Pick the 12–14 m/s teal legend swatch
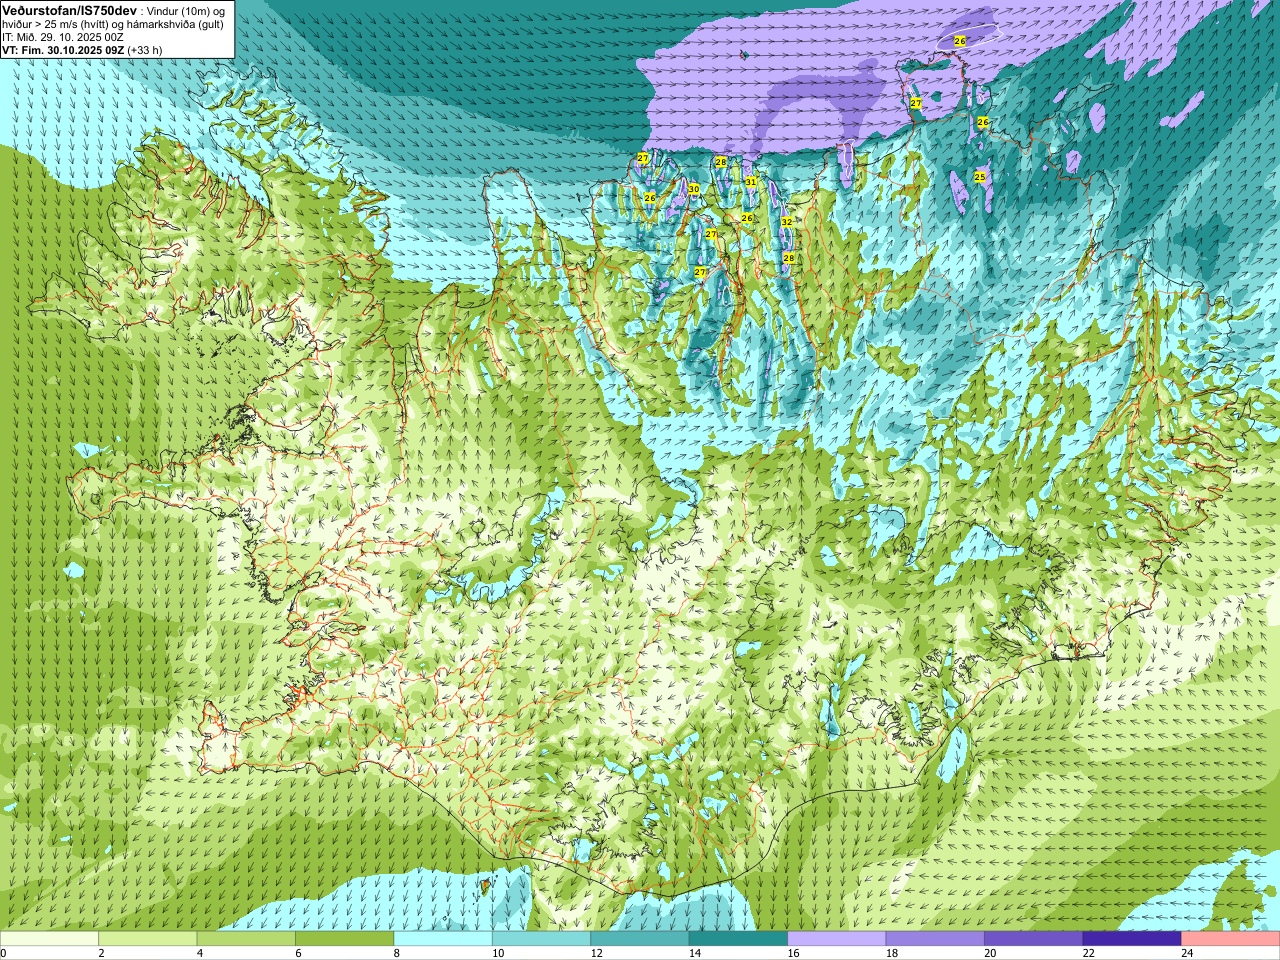This screenshot has width=1280, height=960. point(640,939)
